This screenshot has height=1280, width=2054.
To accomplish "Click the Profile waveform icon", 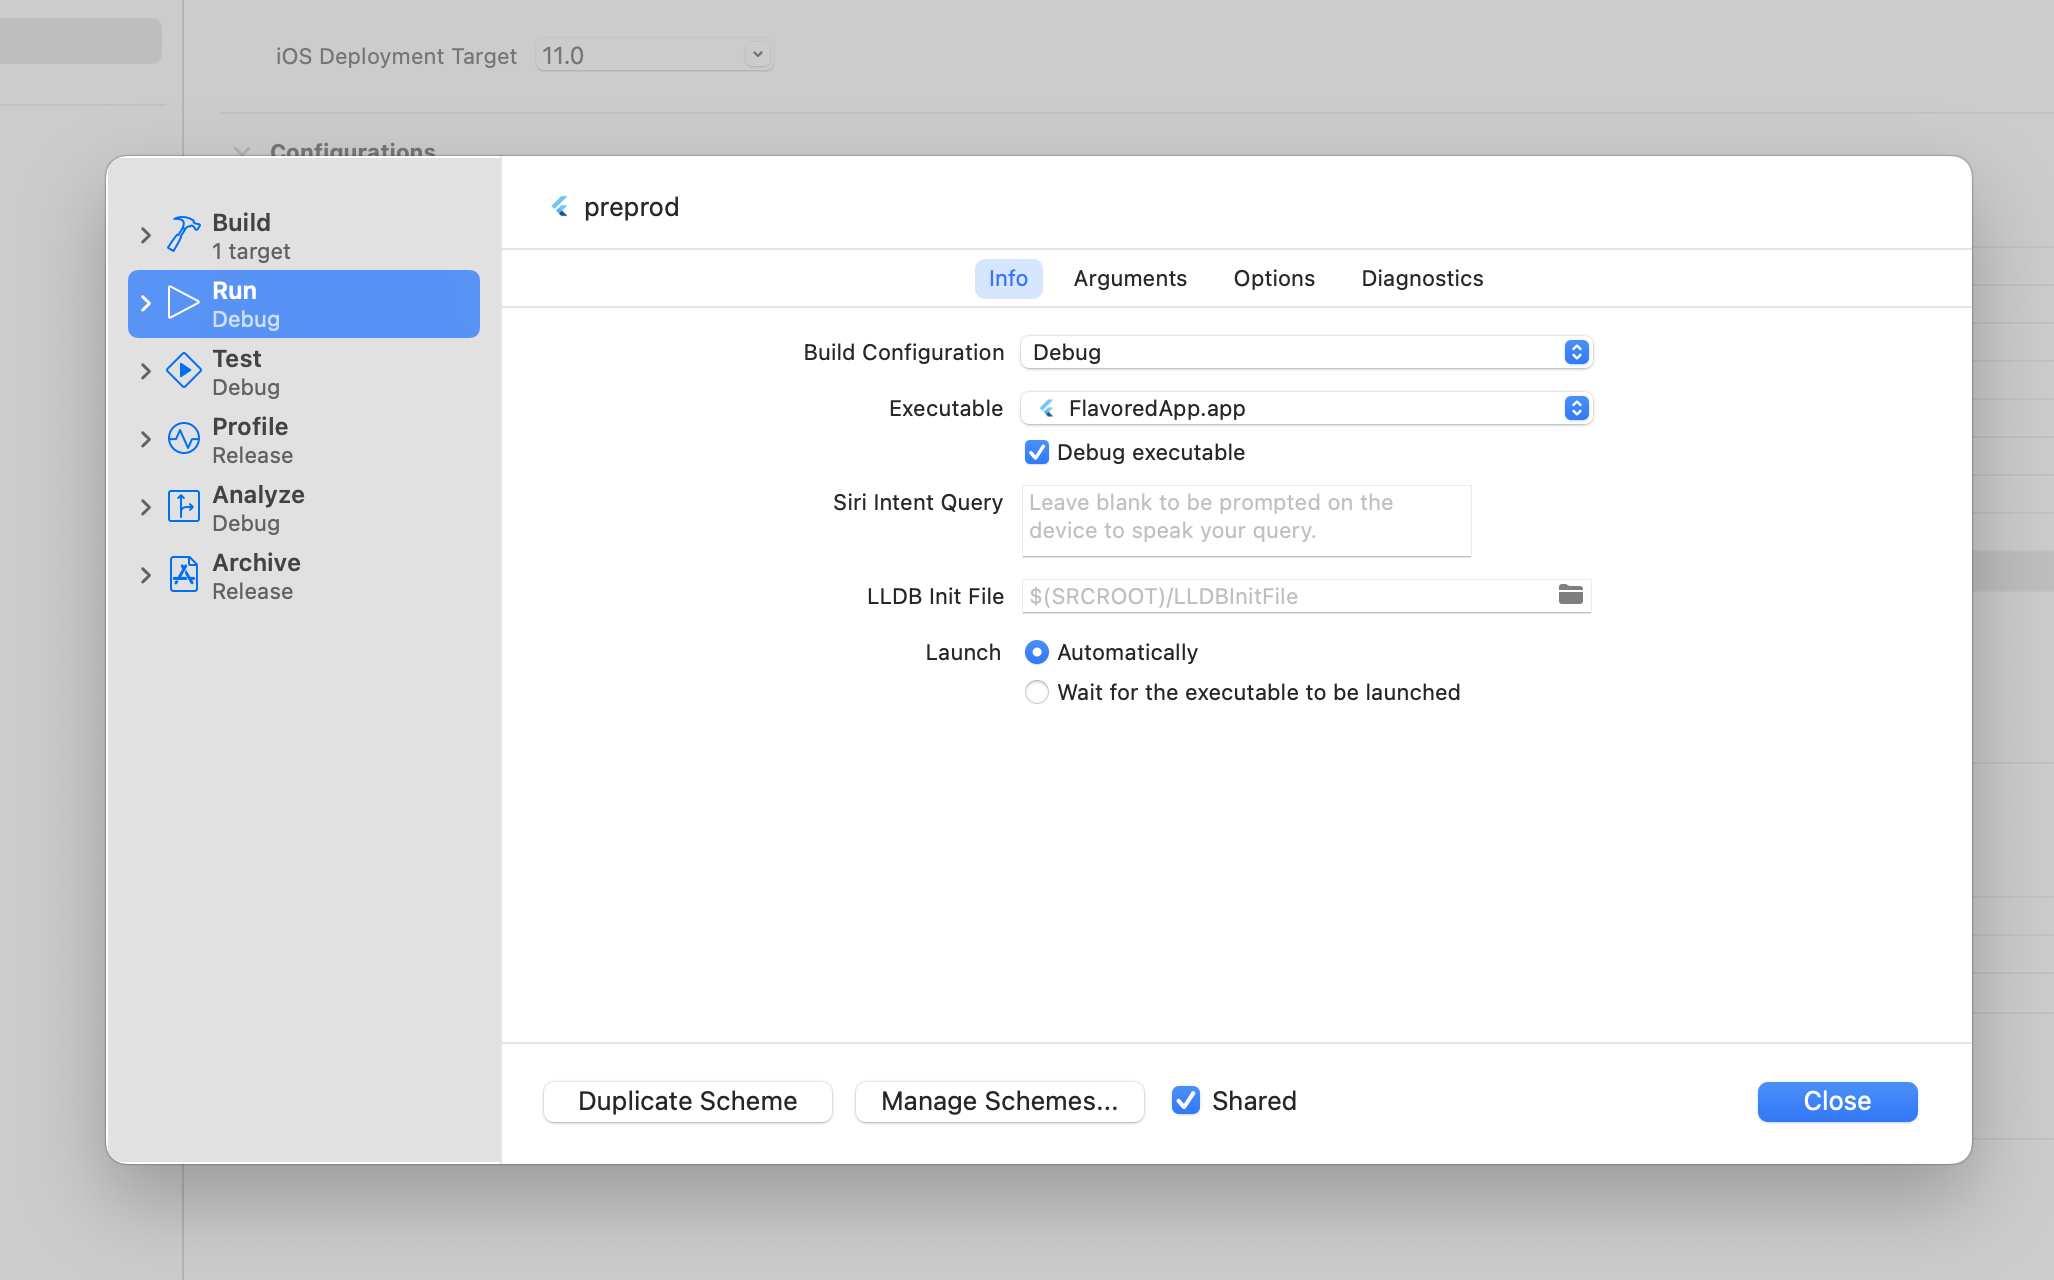I will click(x=183, y=439).
